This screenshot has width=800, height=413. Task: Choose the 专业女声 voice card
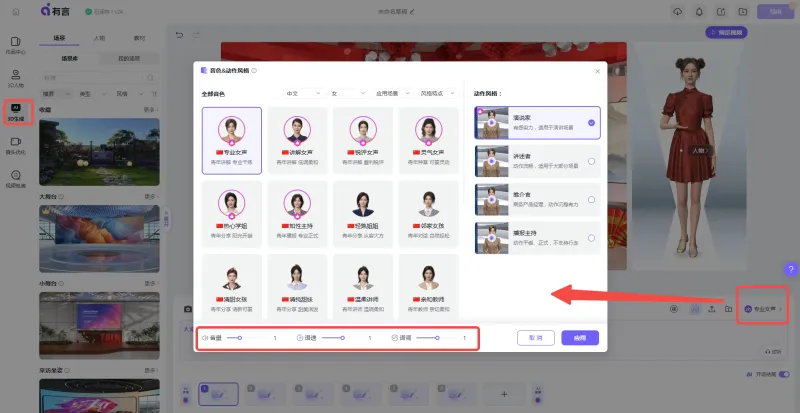pyautogui.click(x=232, y=141)
